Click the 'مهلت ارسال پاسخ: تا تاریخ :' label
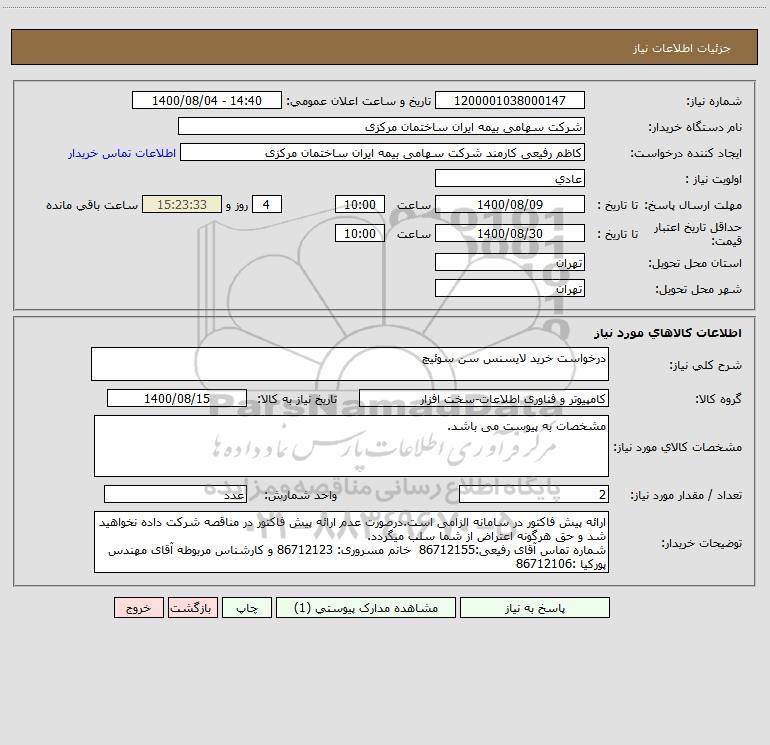Viewport: 770px width, 745px height. pos(670,205)
